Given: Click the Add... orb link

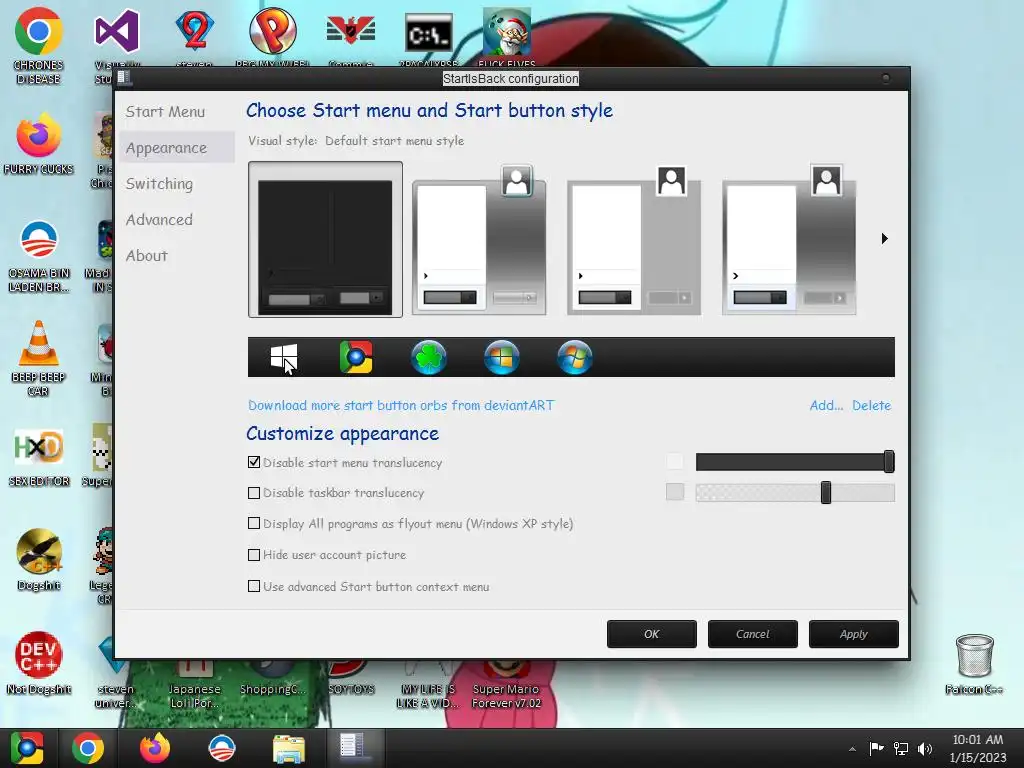Looking at the screenshot, I should pos(826,406).
